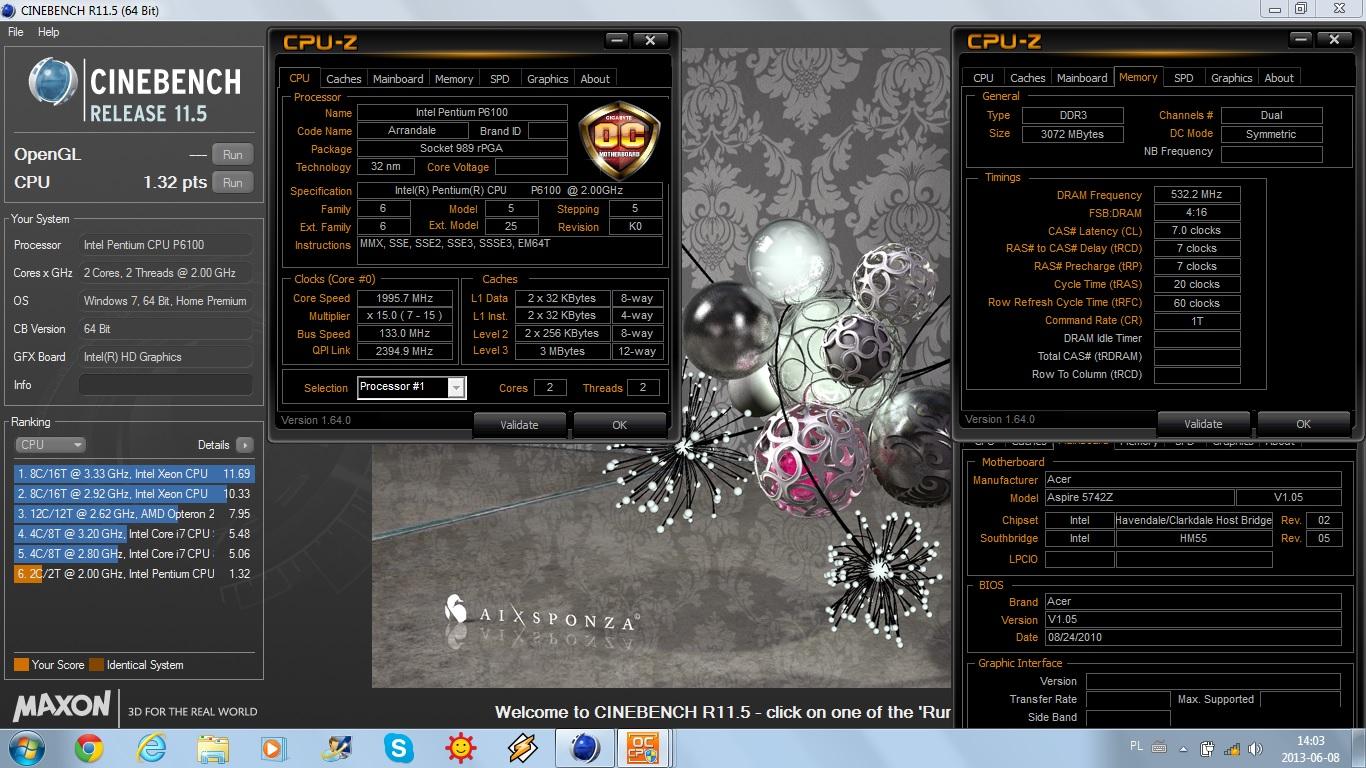
Task: Open Memory tab in left CPU-Z window
Action: point(454,79)
